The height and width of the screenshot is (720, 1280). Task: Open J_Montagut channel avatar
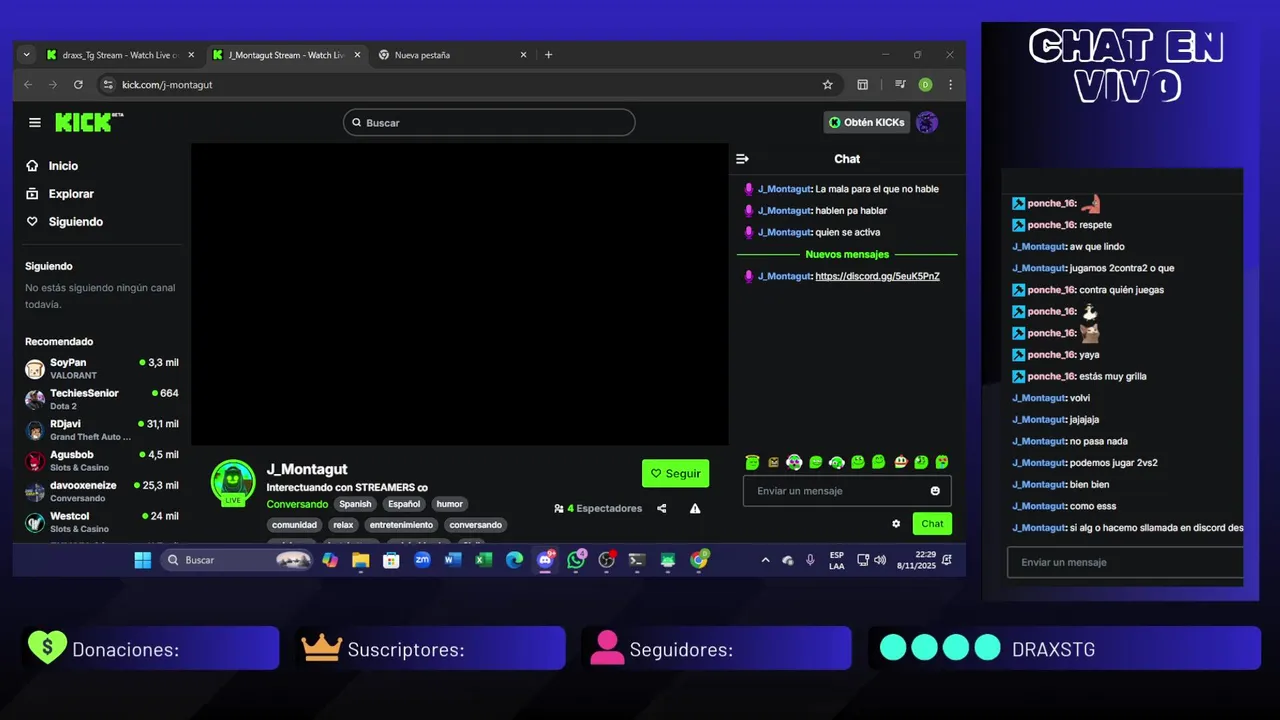pyautogui.click(x=232, y=482)
